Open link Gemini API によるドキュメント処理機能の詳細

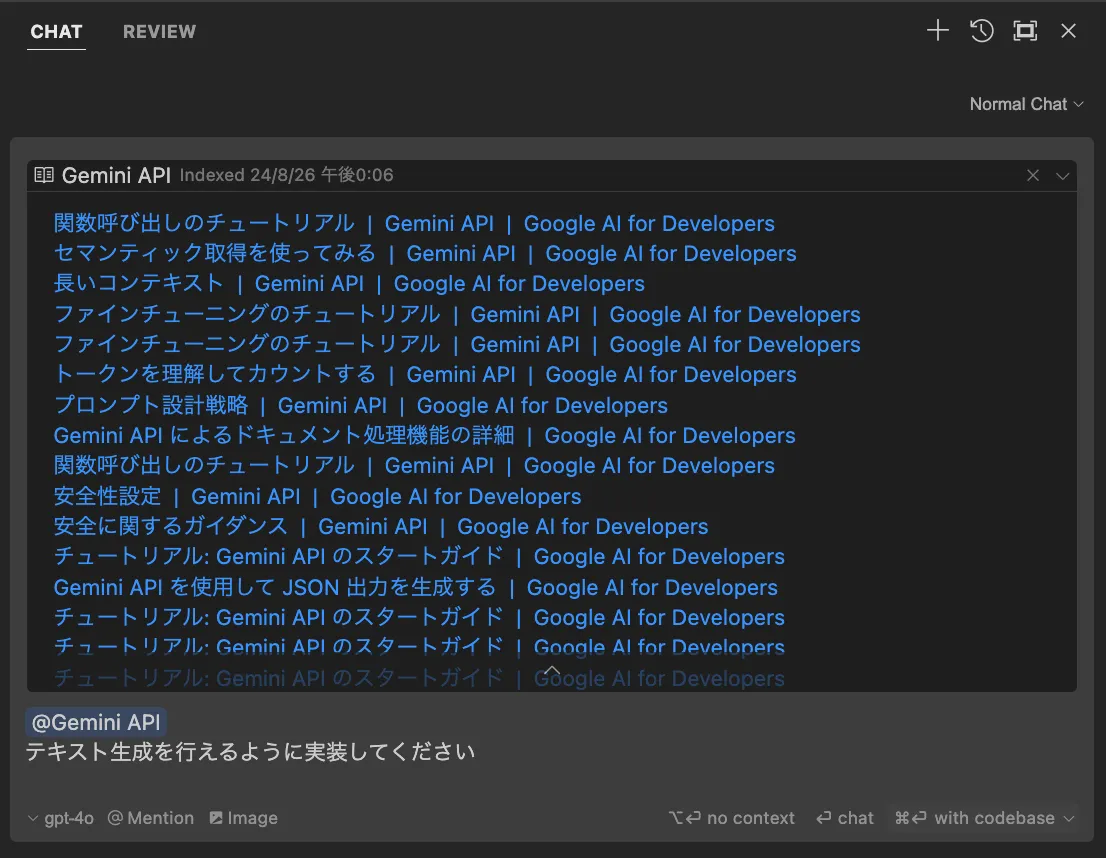click(425, 435)
